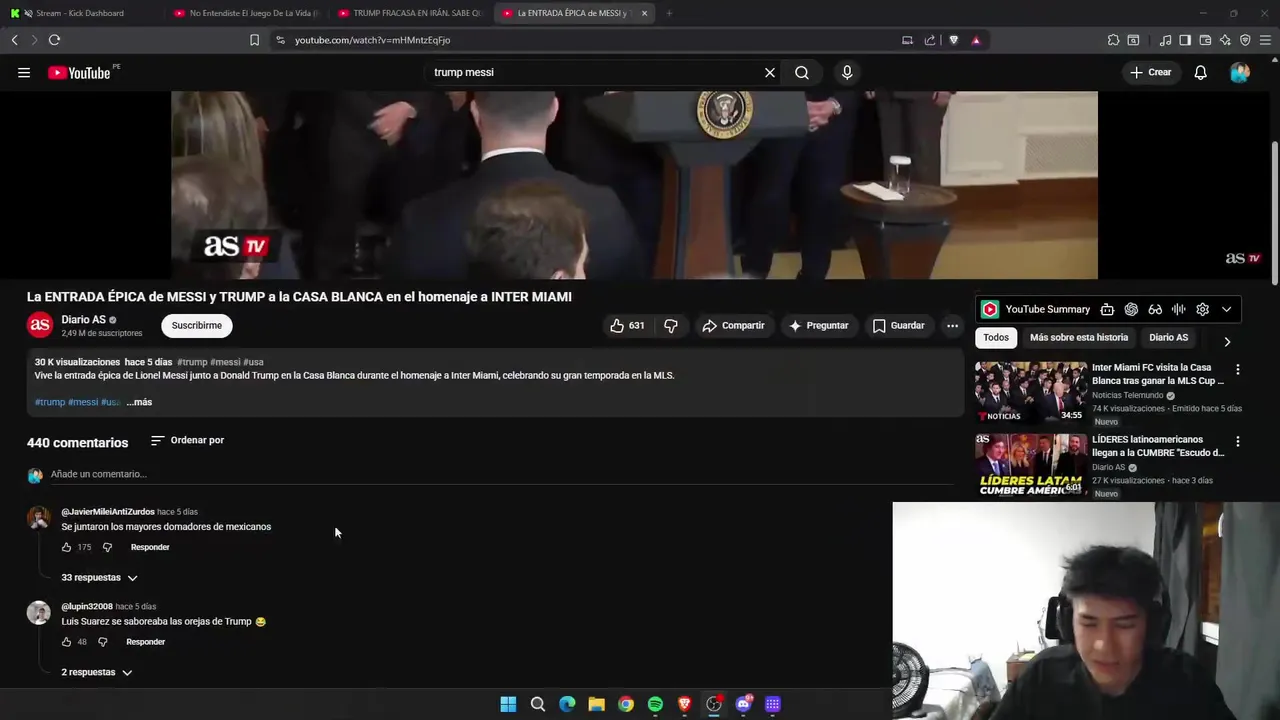Viewport: 1280px width, 720px height.
Task: Open the Diario AS channel avatar
Action: point(40,325)
